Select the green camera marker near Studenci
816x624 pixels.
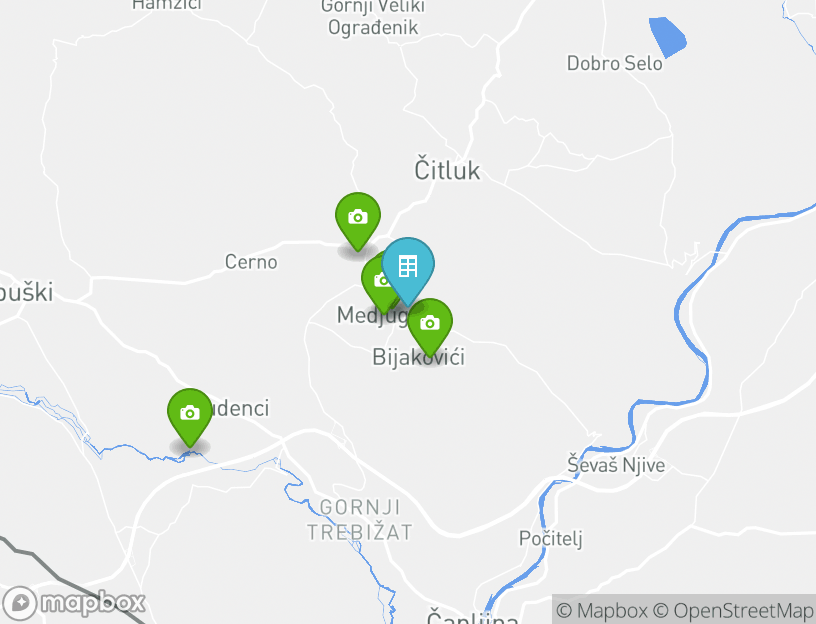click(189, 415)
